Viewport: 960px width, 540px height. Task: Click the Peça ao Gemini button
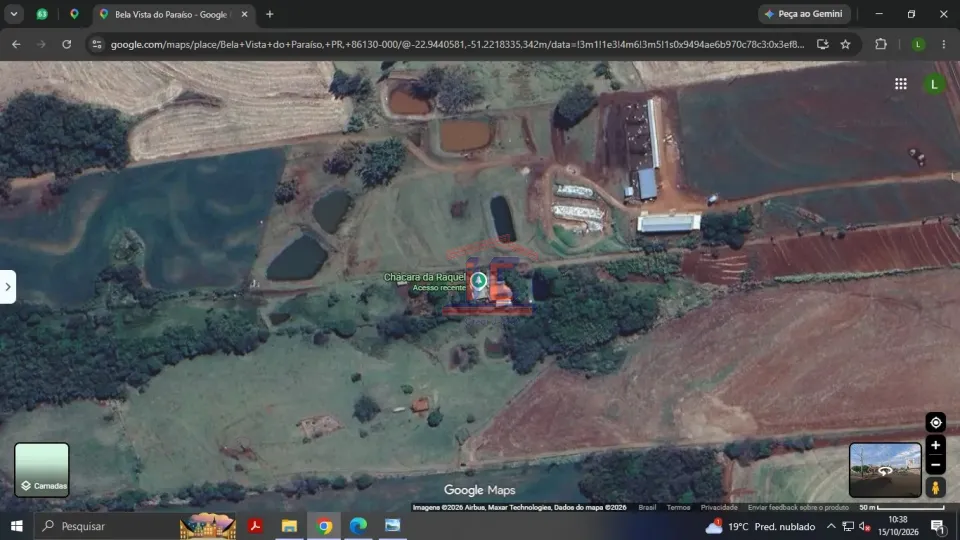[804, 14]
